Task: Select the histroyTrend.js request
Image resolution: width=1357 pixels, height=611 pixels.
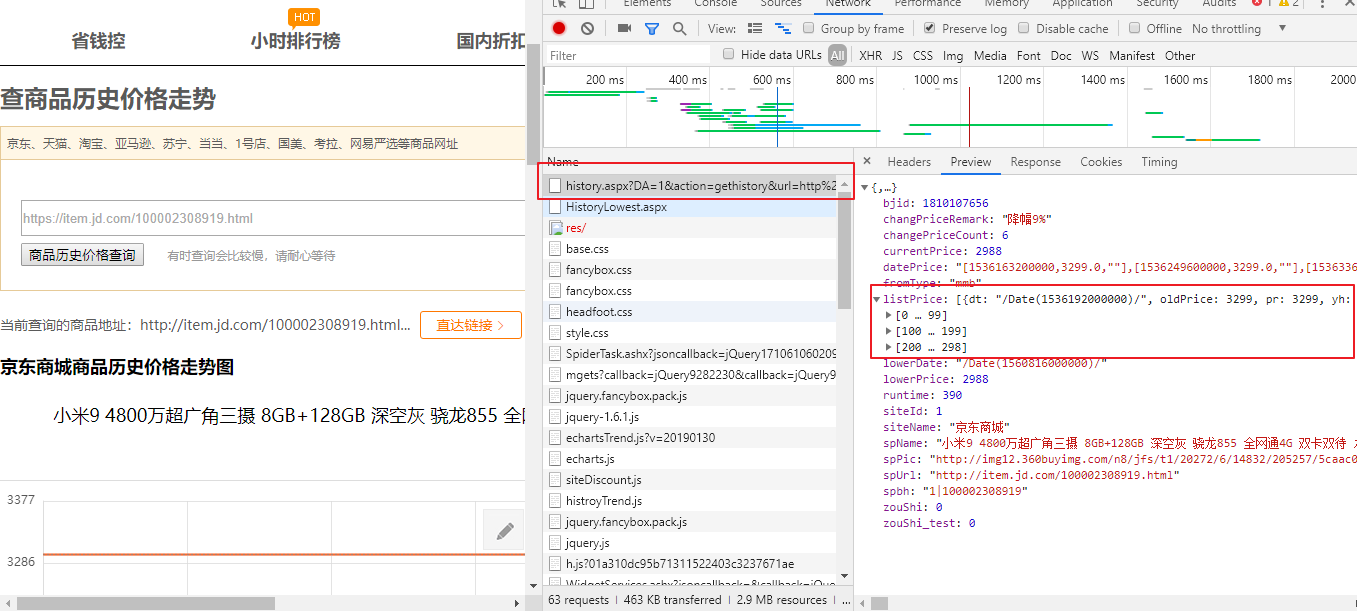Action: click(690, 501)
